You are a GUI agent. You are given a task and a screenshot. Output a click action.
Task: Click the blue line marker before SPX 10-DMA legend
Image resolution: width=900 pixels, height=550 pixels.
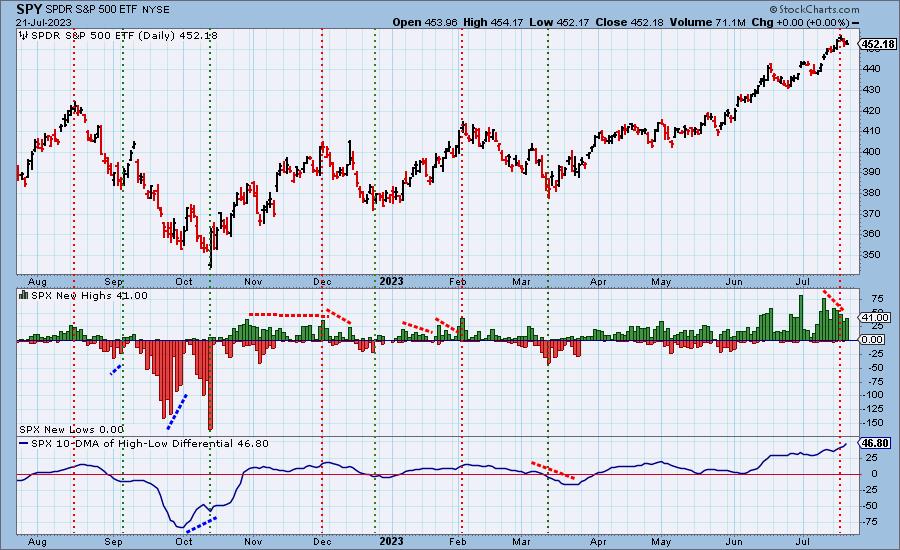click(24, 444)
